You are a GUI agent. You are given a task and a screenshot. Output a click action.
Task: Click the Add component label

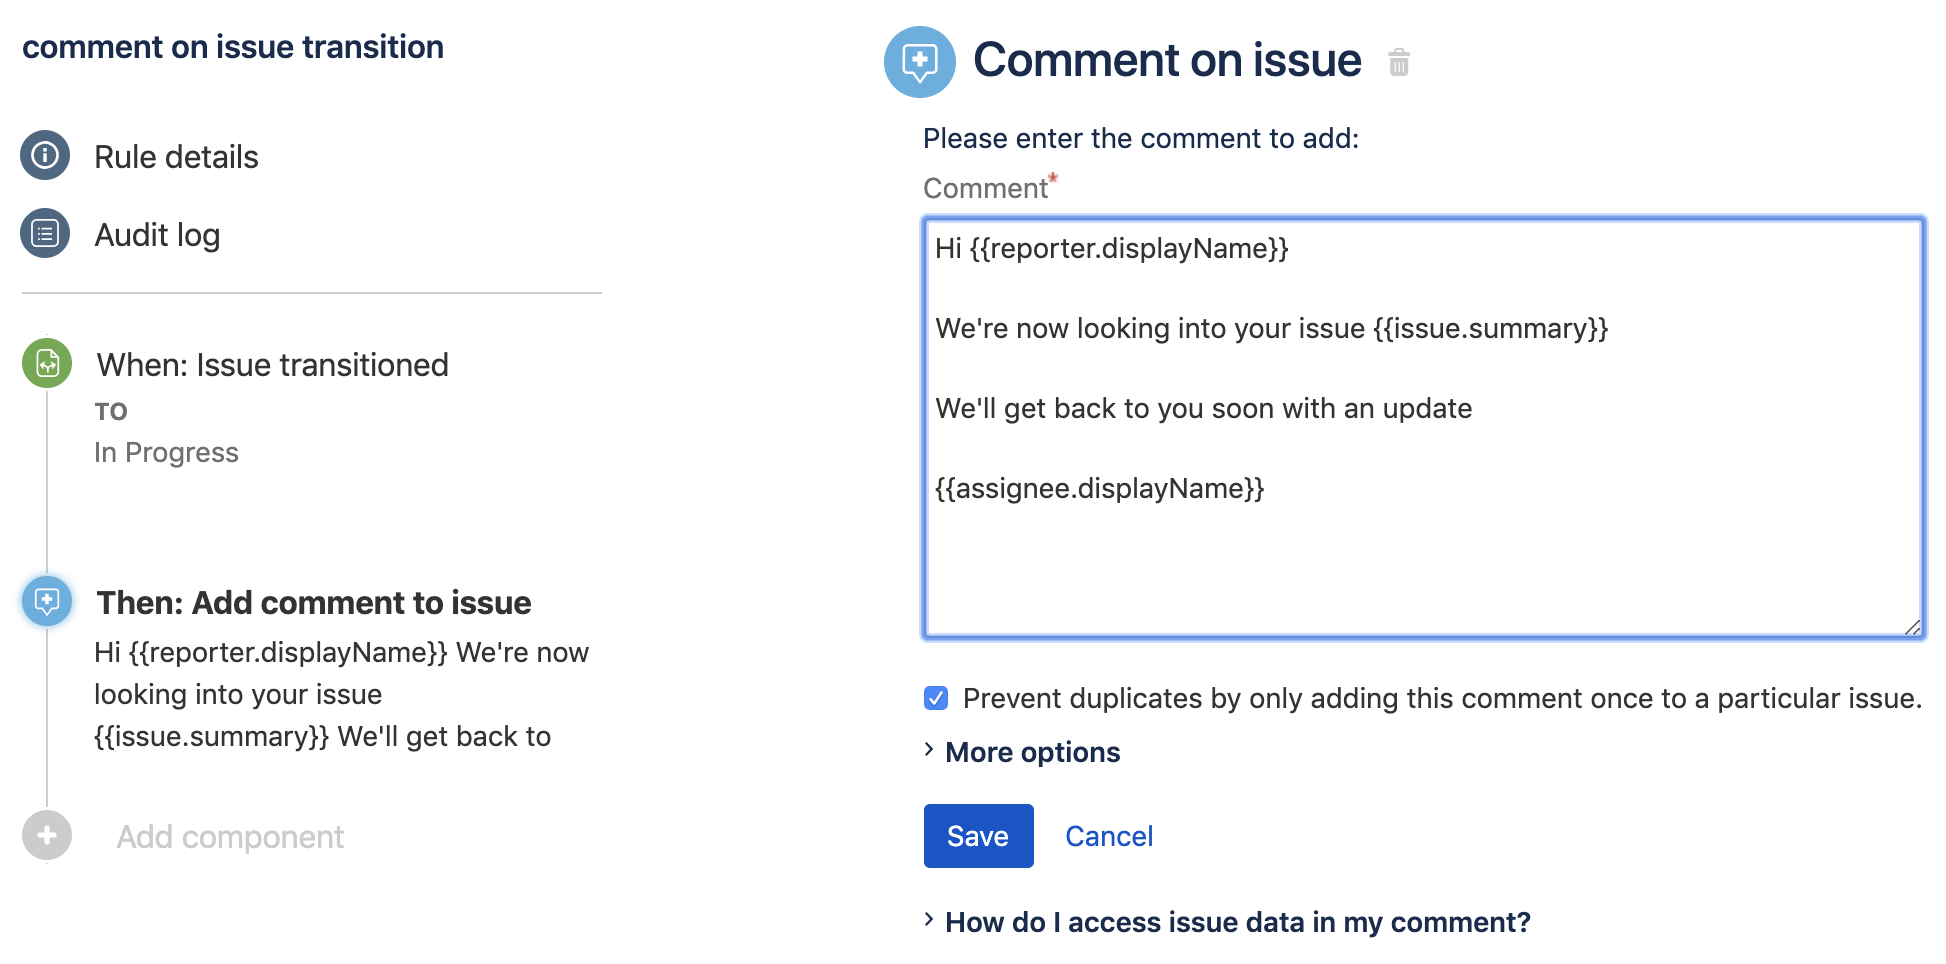(230, 837)
